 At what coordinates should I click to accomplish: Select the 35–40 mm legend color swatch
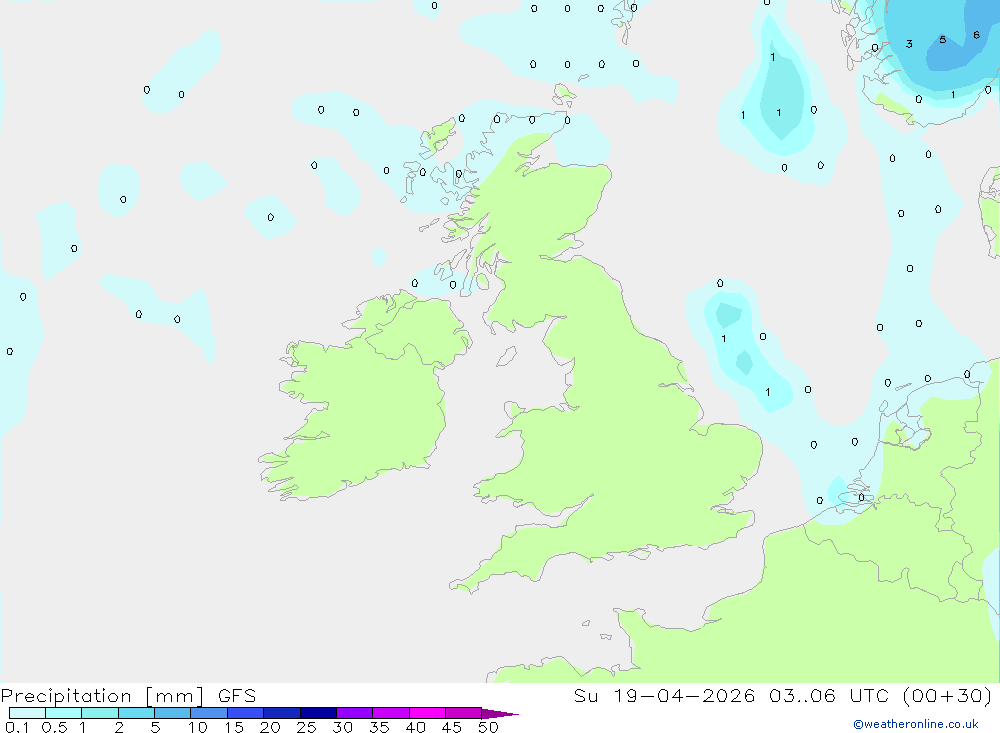coord(391,713)
